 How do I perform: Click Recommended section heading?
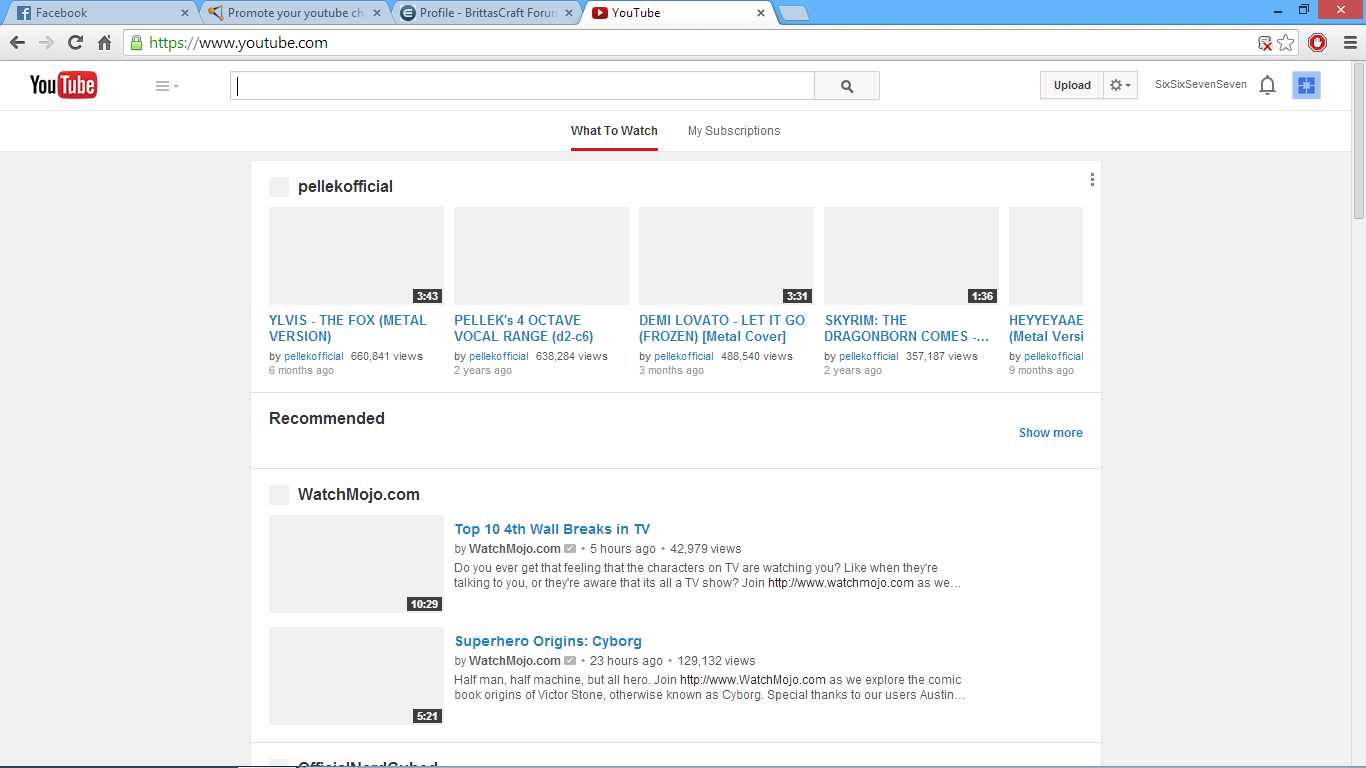(327, 419)
